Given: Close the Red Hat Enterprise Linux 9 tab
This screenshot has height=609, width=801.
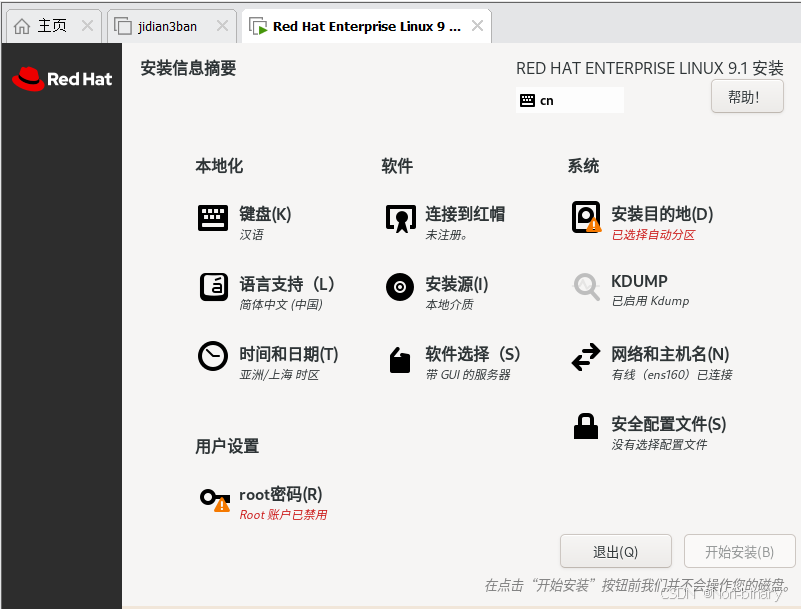Looking at the screenshot, I should tap(477, 26).
